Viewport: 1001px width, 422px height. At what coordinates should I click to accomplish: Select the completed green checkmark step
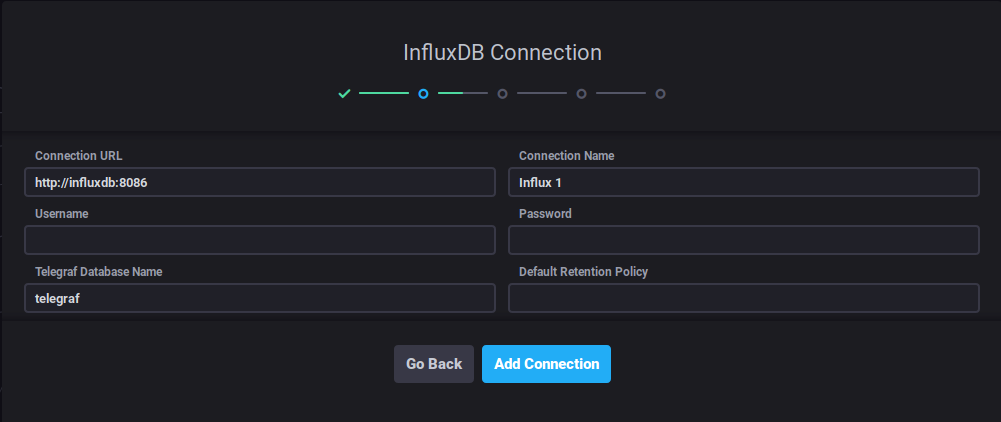pos(344,94)
